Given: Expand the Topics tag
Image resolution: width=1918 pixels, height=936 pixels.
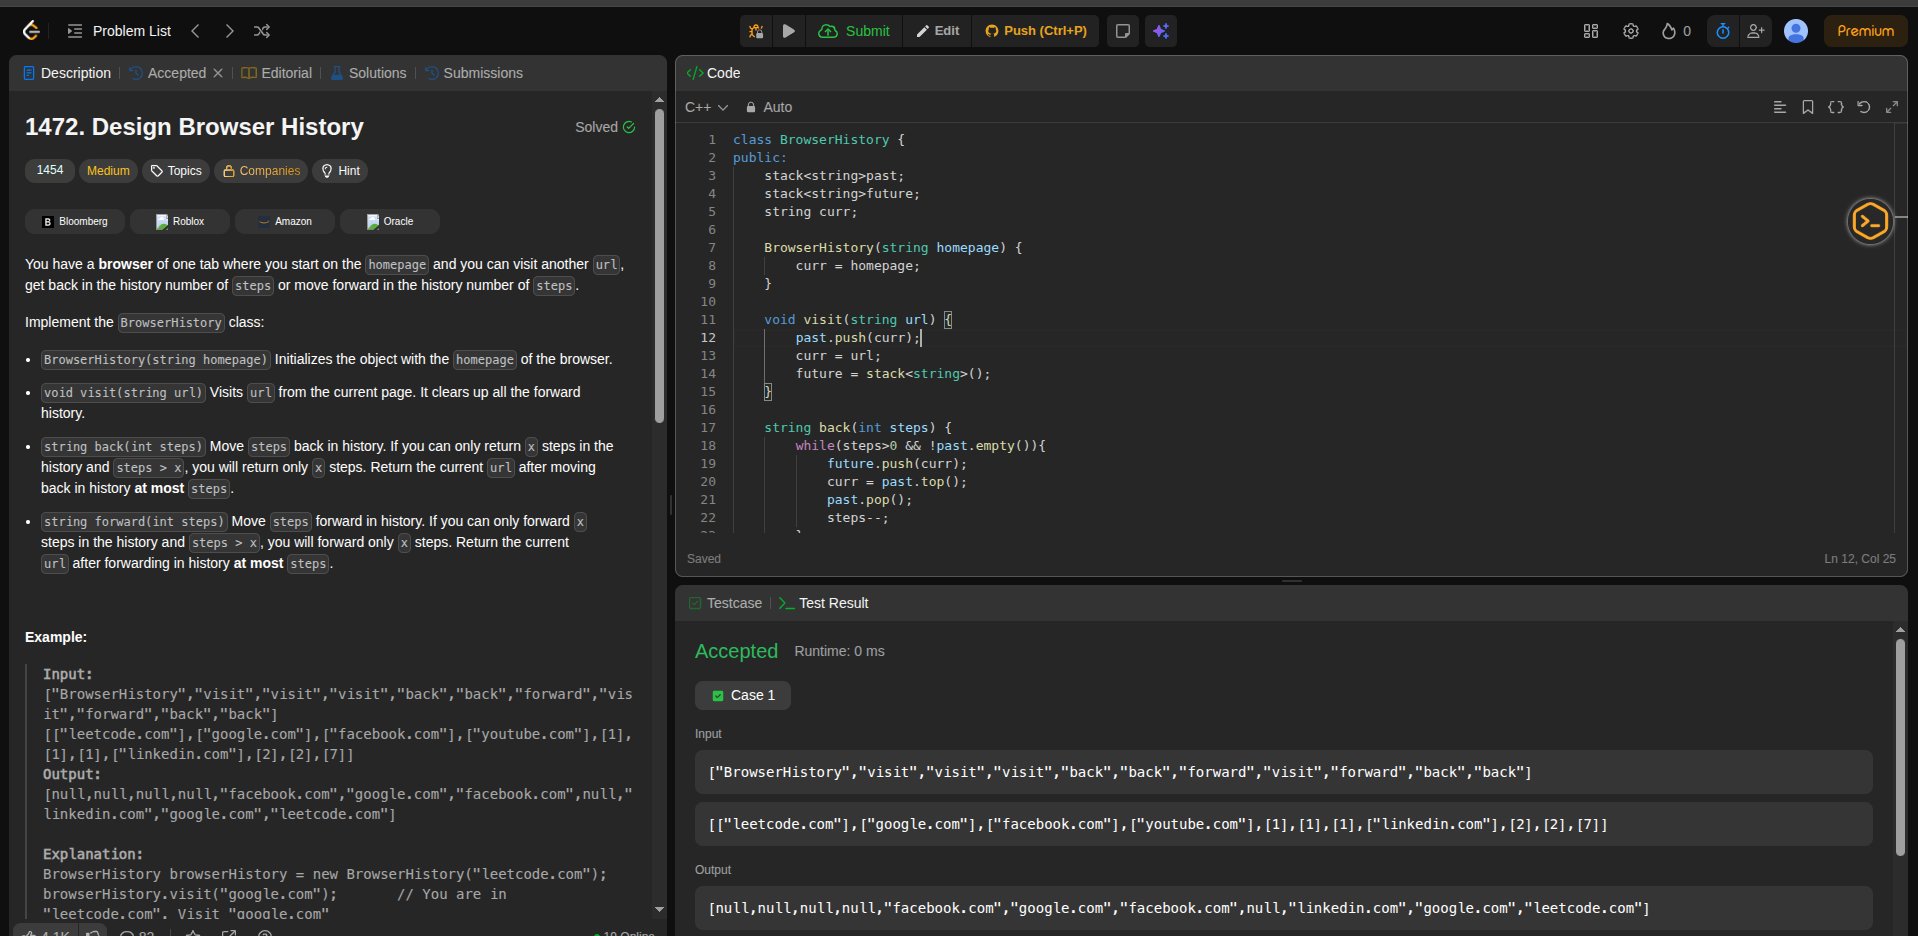Looking at the screenshot, I should (176, 171).
